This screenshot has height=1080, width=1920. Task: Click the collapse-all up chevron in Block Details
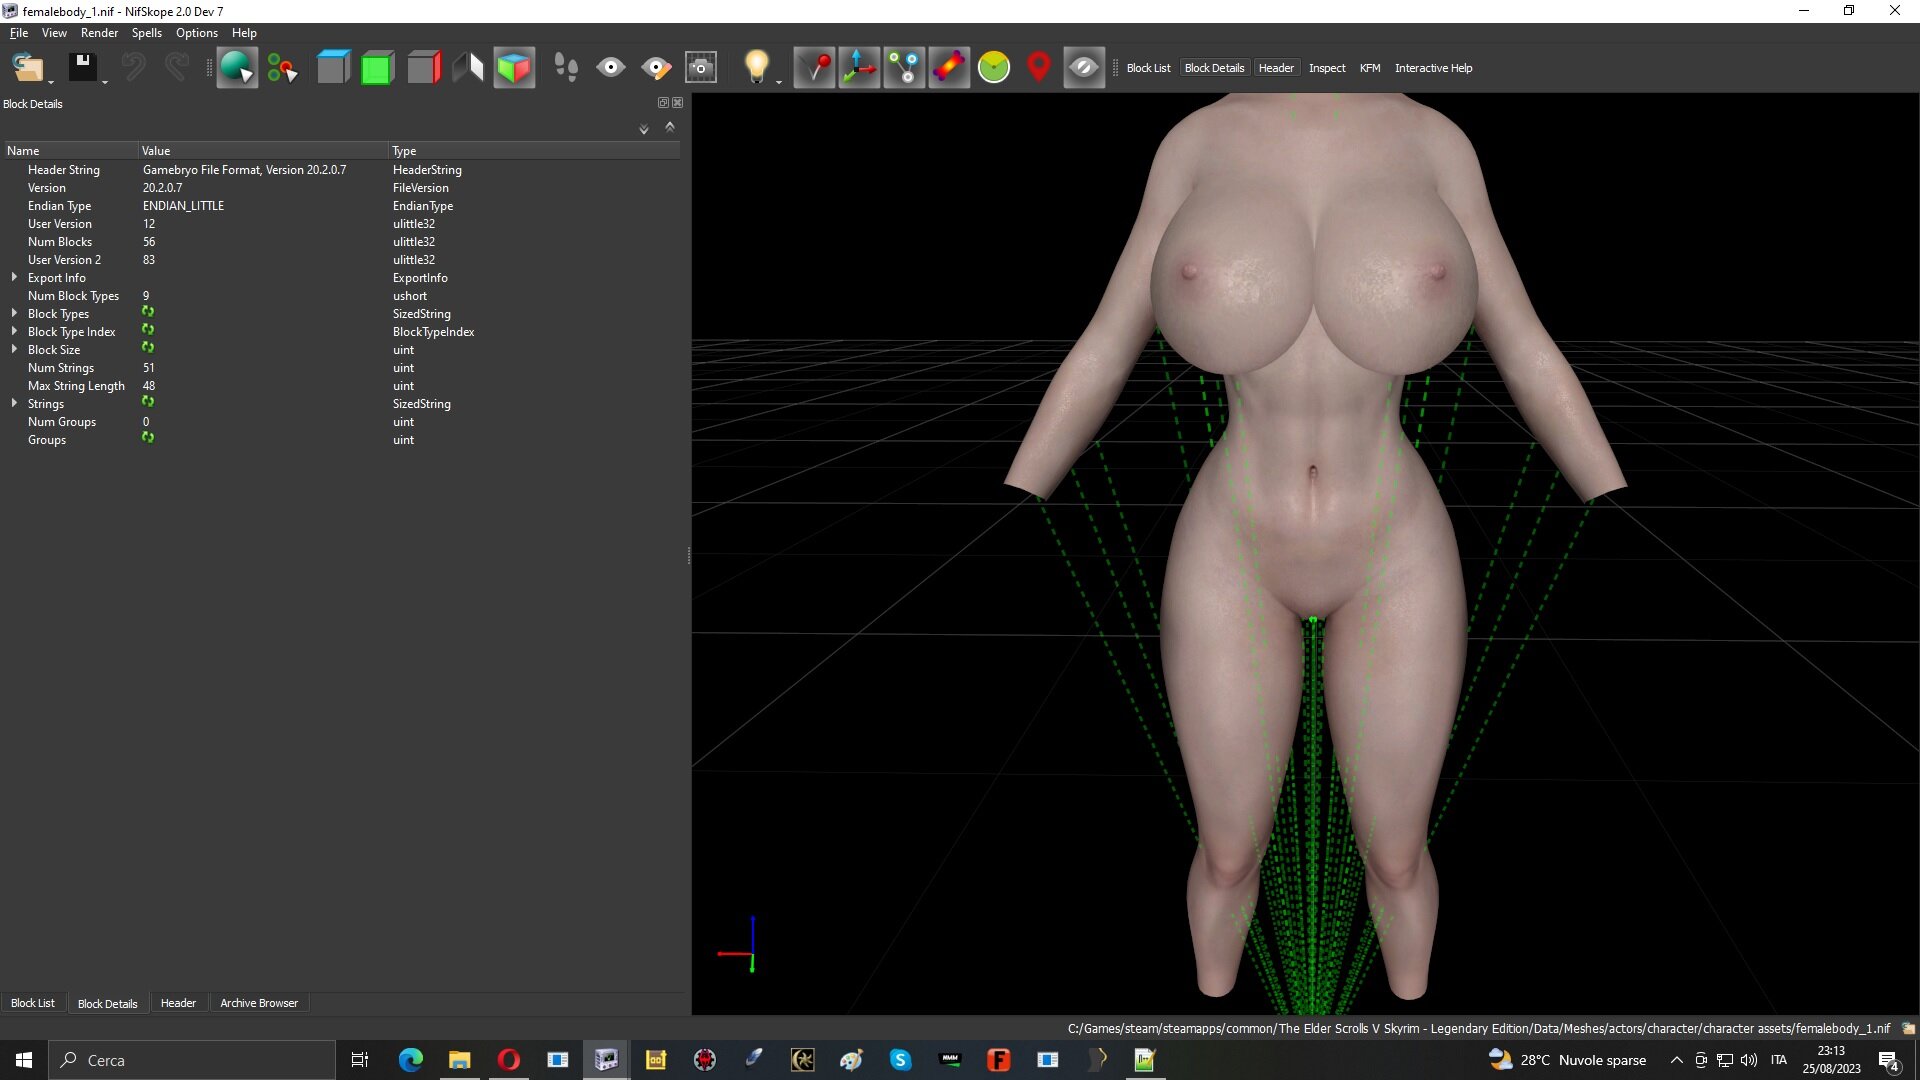click(670, 127)
